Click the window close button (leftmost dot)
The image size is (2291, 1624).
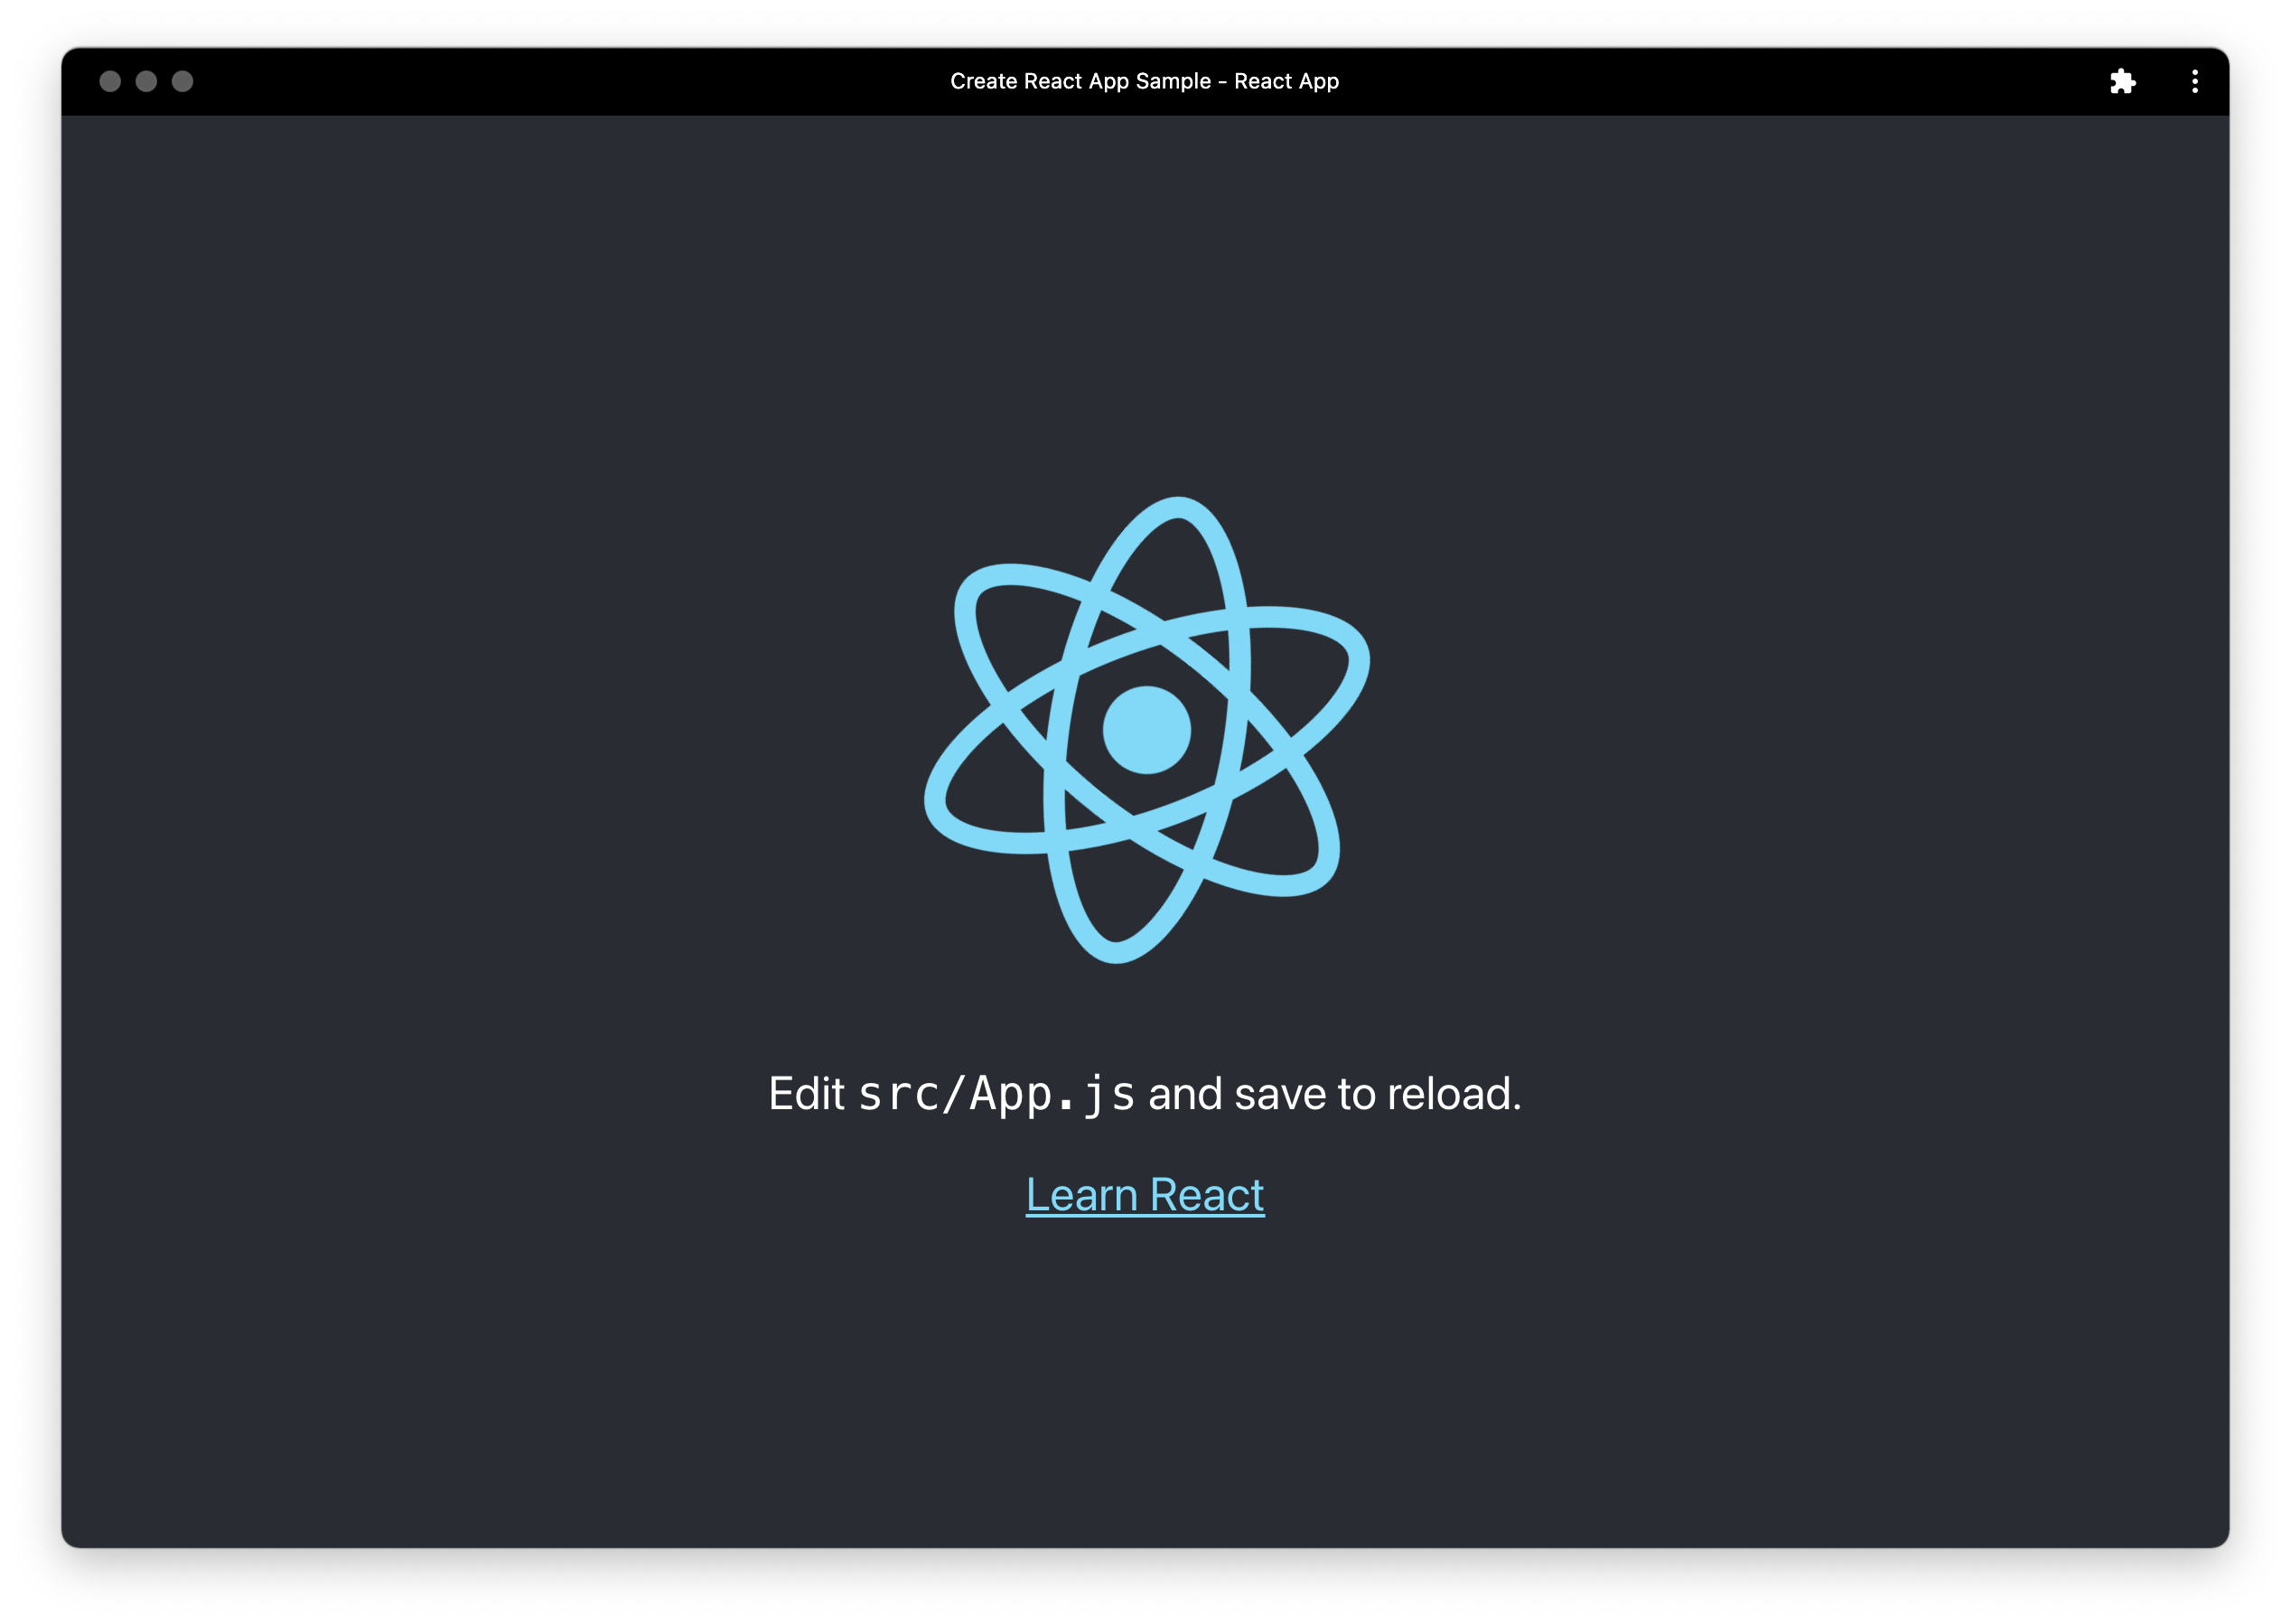click(110, 81)
